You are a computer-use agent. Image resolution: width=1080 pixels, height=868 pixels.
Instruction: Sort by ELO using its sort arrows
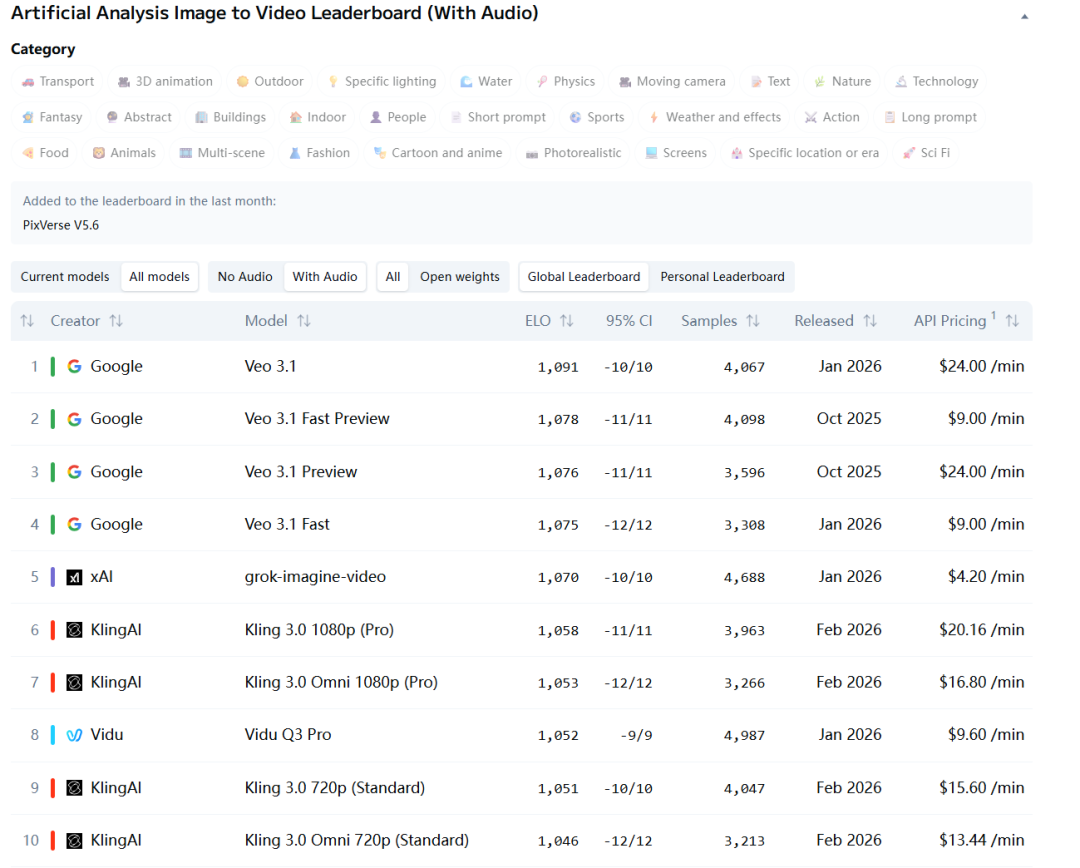[567, 321]
